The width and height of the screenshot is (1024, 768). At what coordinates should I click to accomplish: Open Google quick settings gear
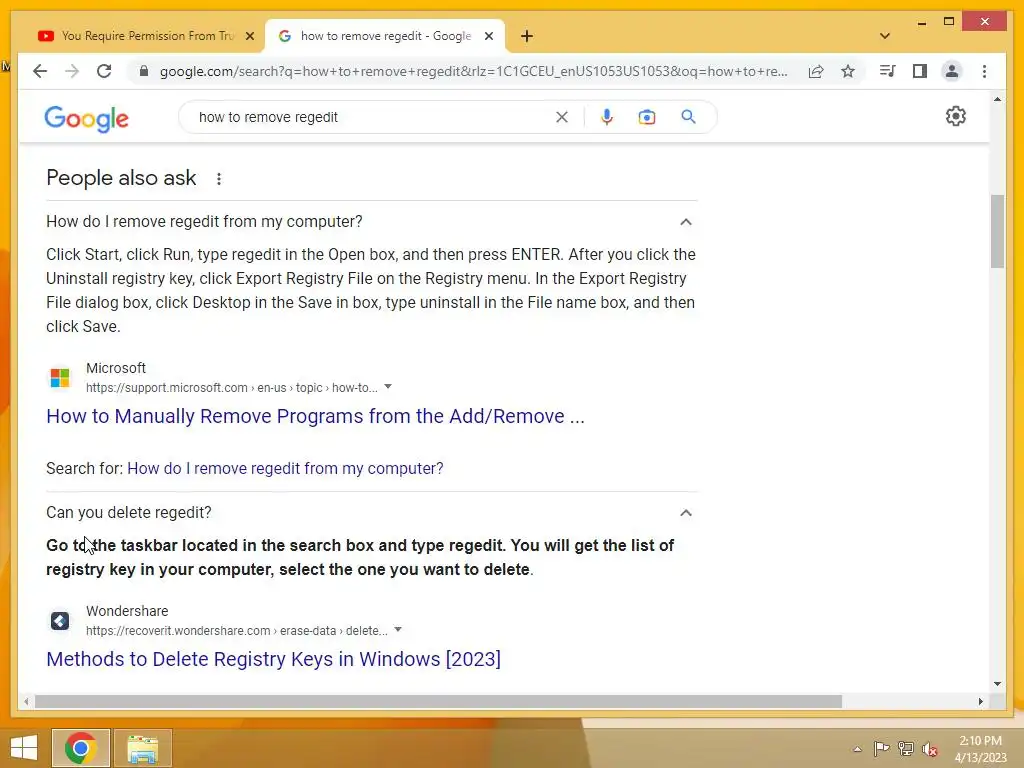[x=955, y=116]
